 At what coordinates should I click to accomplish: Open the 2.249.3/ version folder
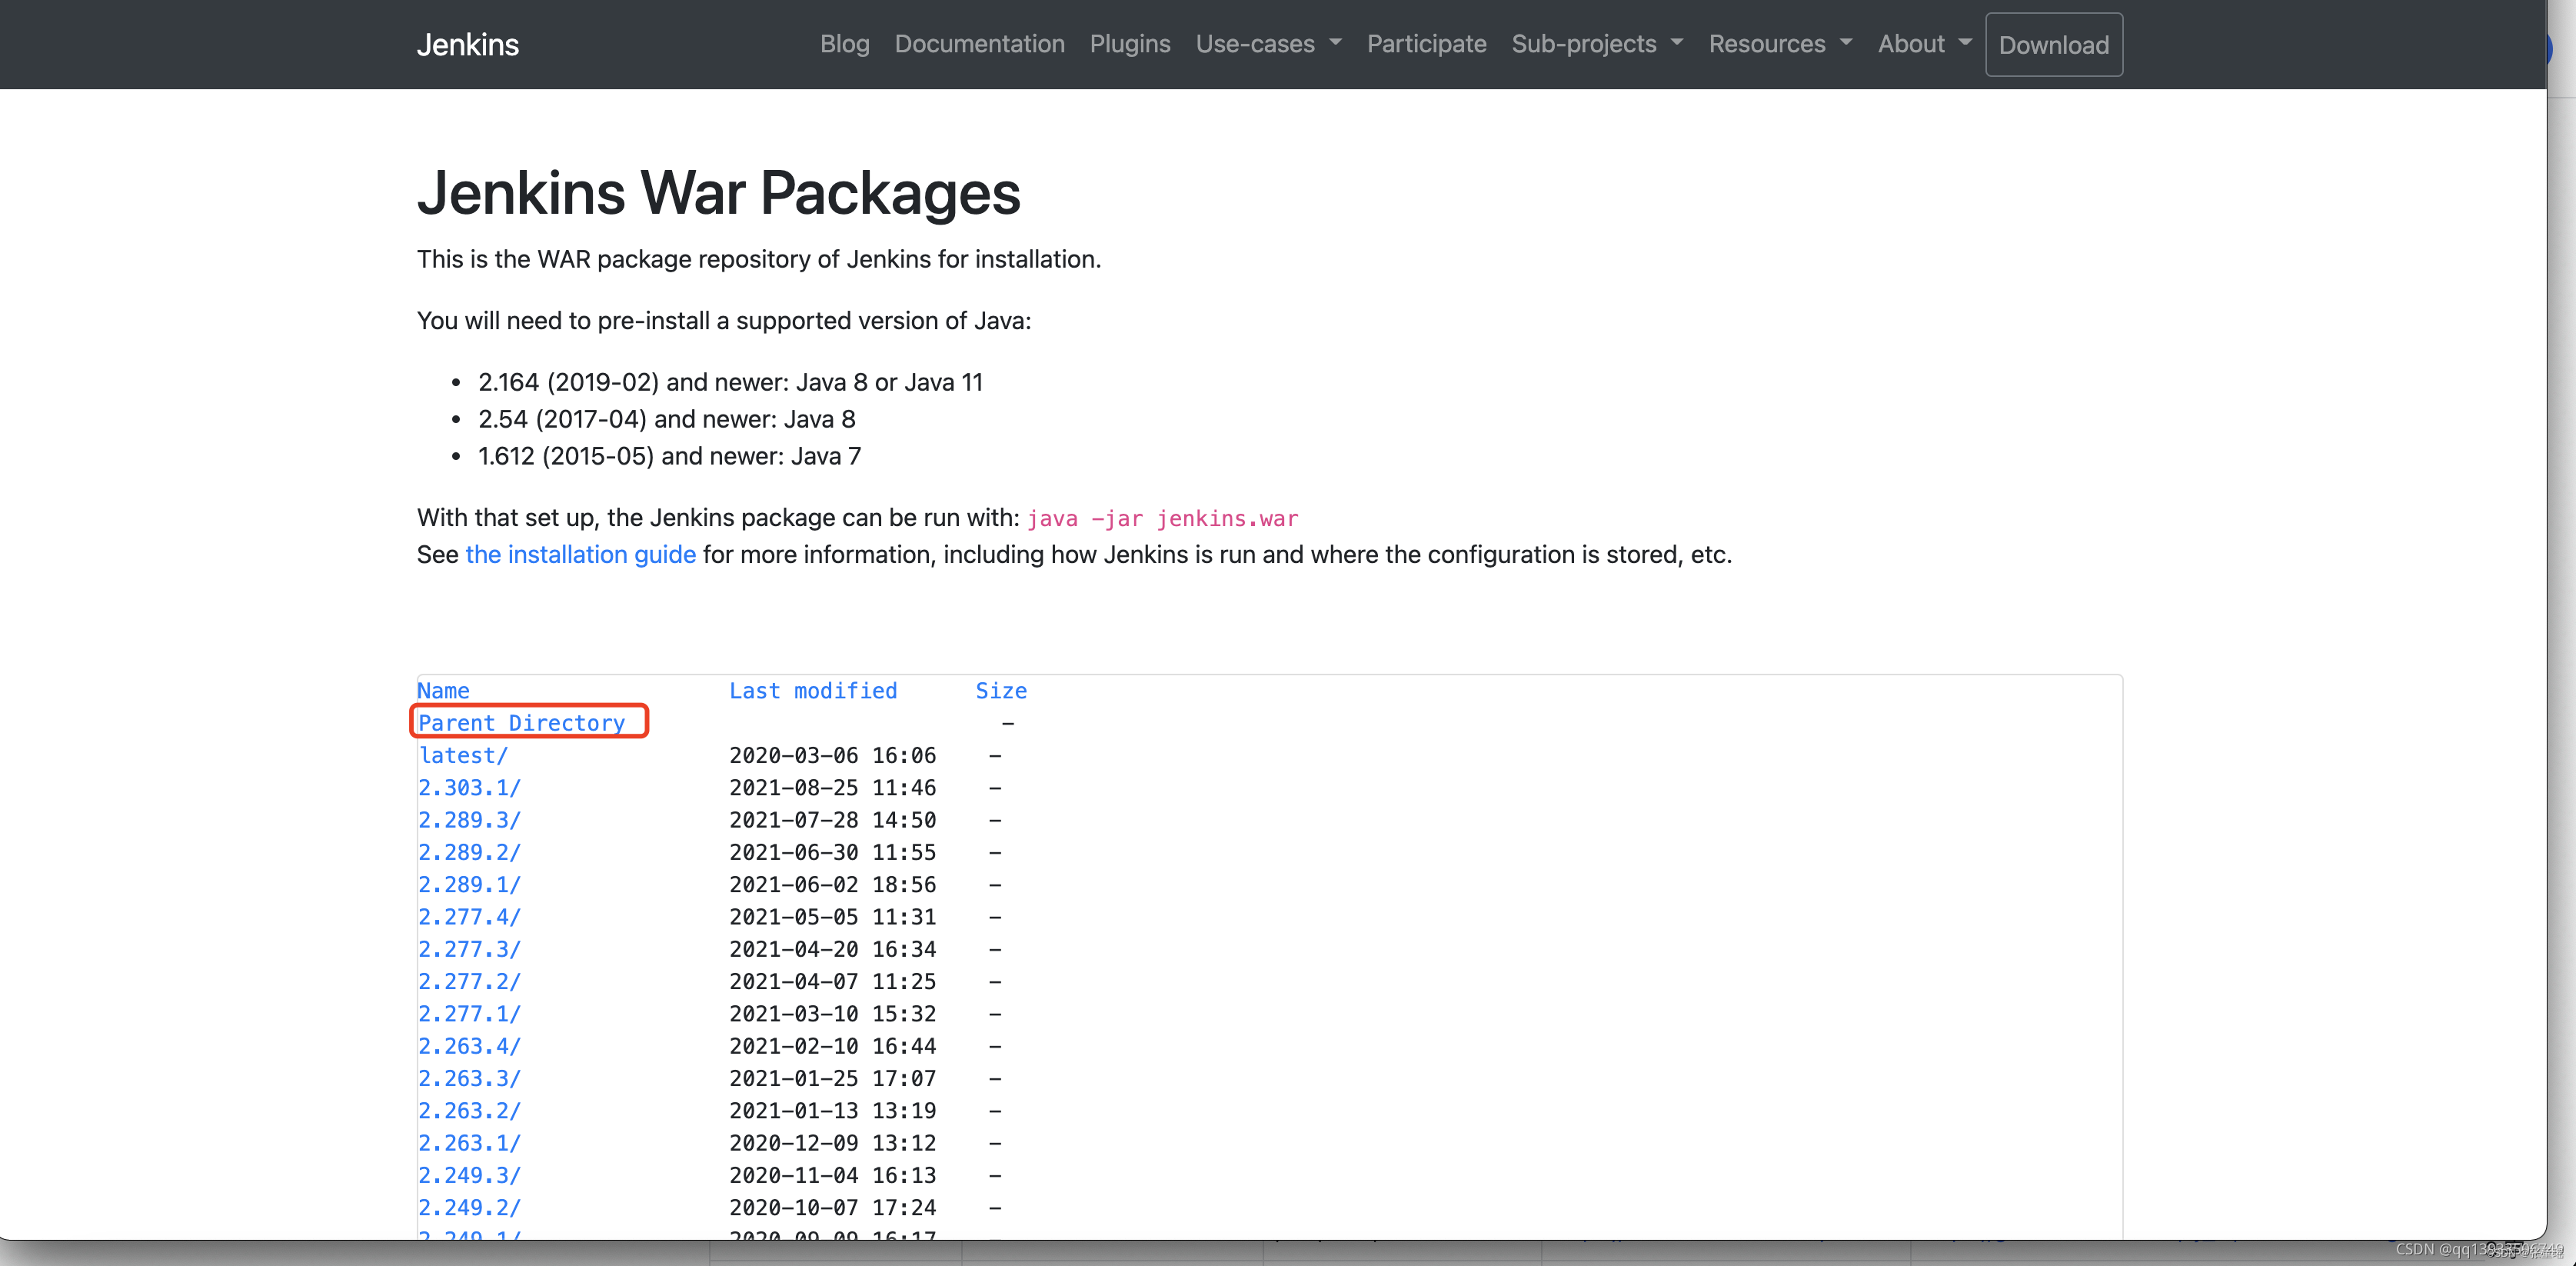[469, 1175]
